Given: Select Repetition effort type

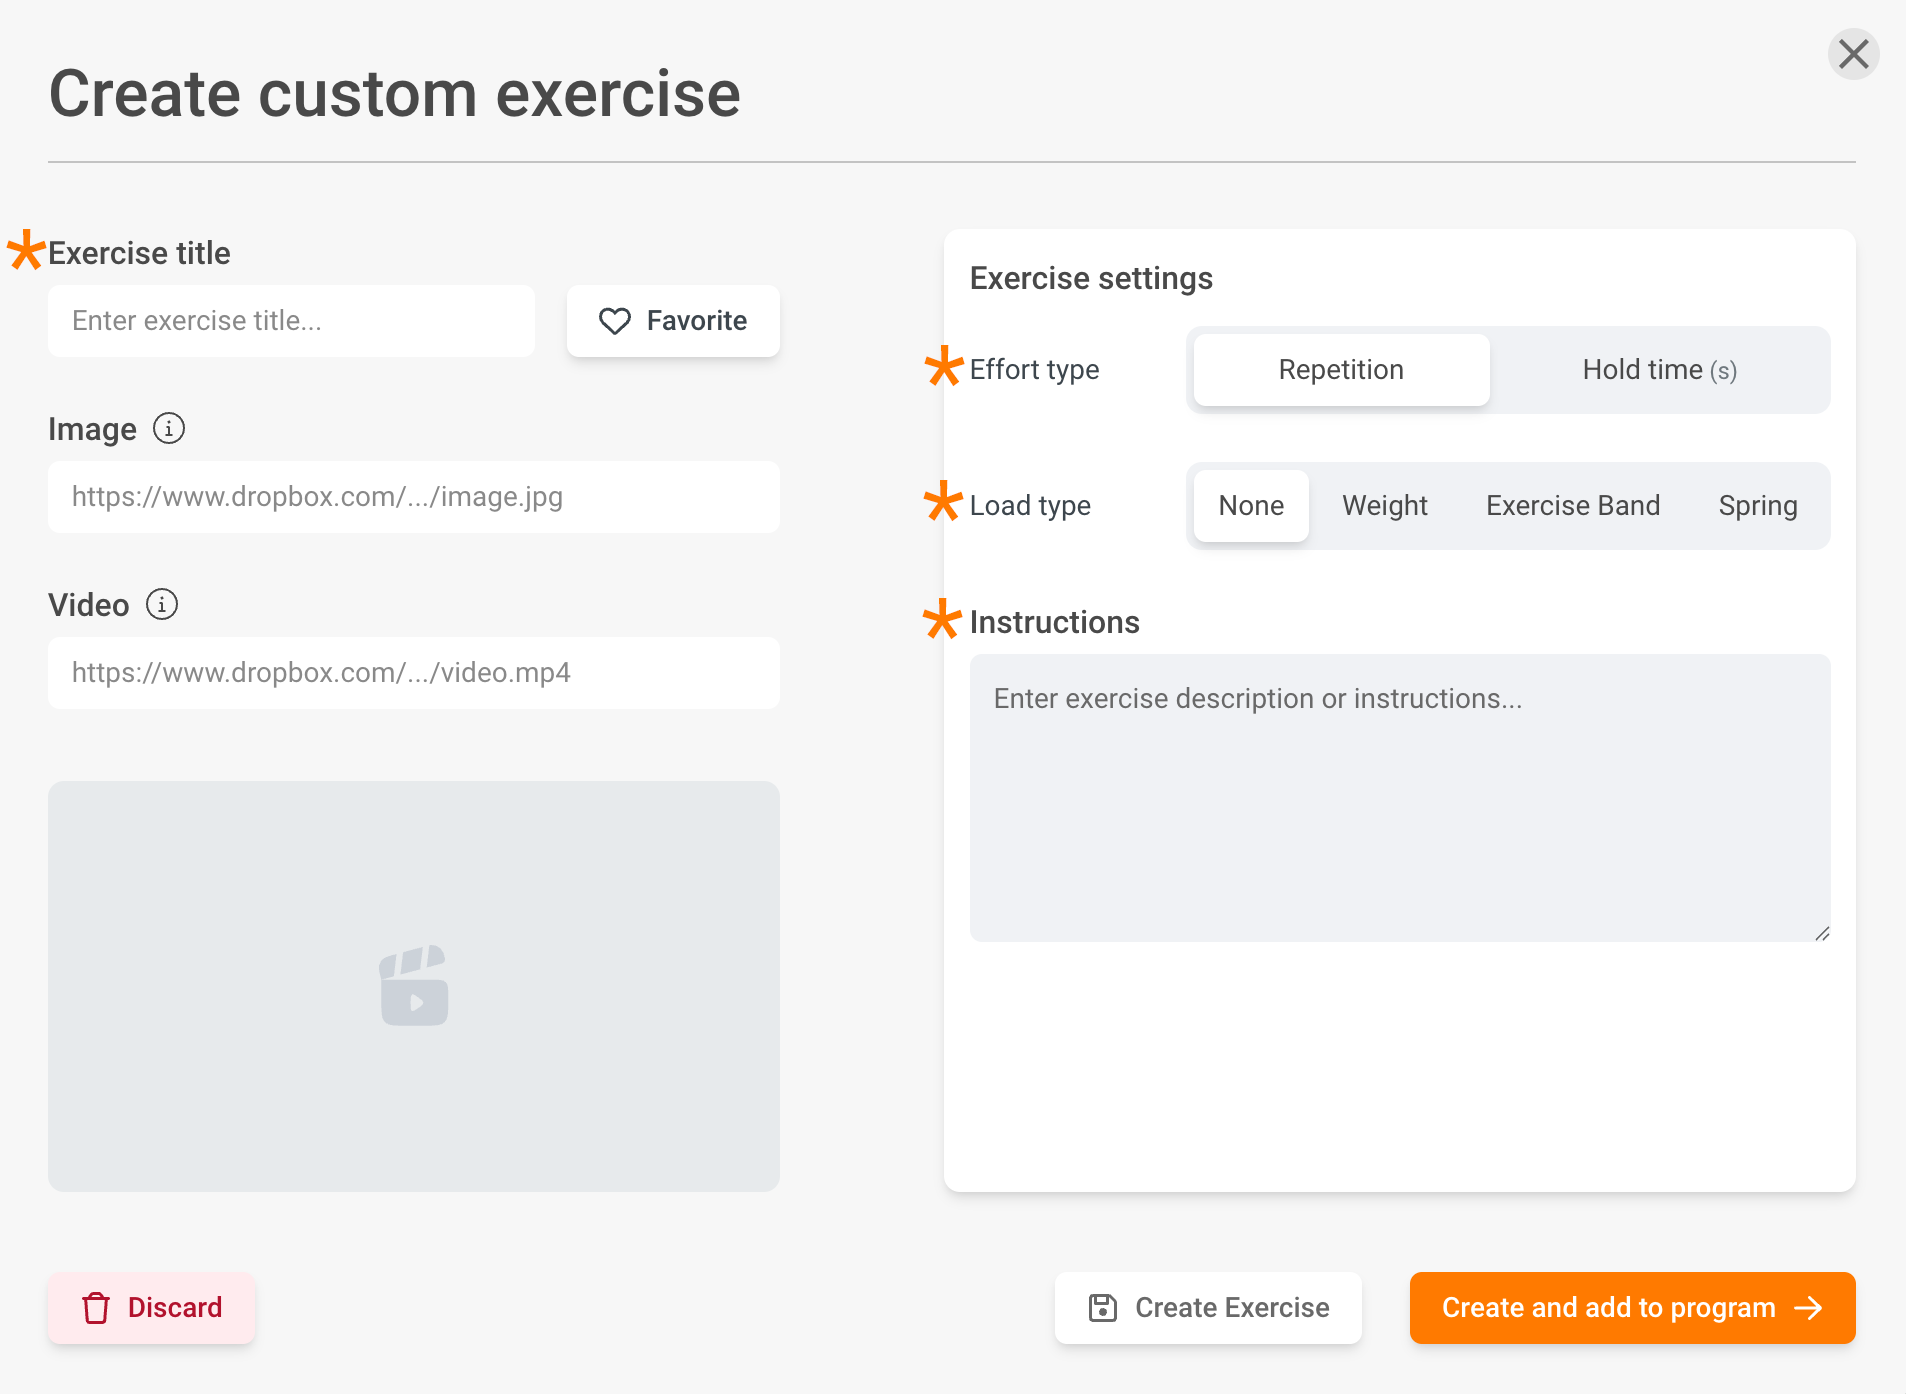Looking at the screenshot, I should 1341,370.
